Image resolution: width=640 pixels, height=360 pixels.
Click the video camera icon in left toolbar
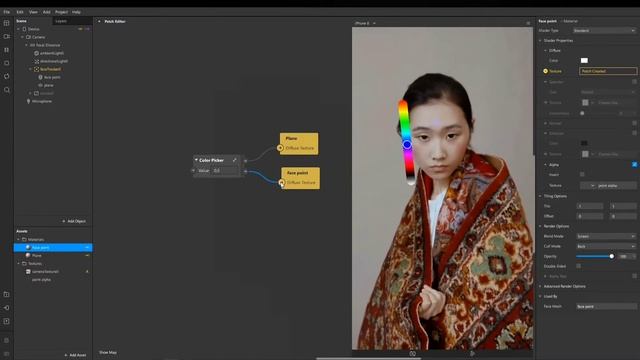[7, 37]
